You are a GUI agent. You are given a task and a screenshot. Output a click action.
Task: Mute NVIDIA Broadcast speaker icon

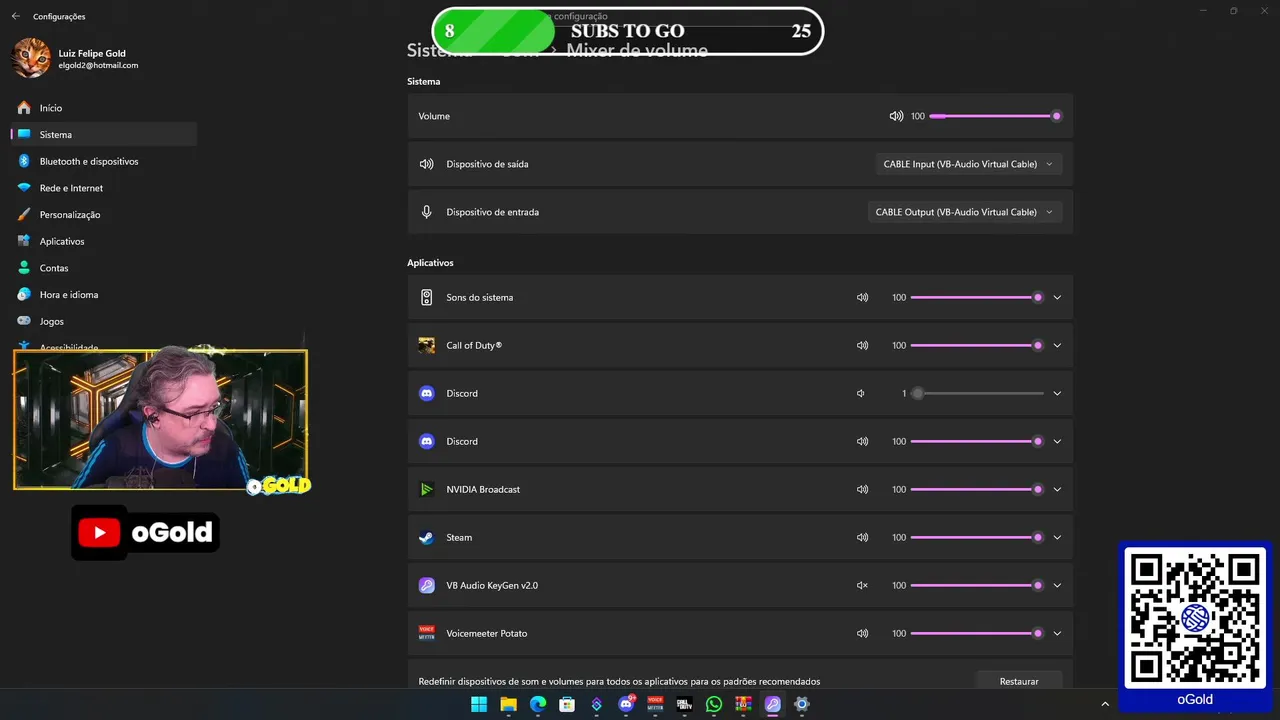tap(862, 489)
